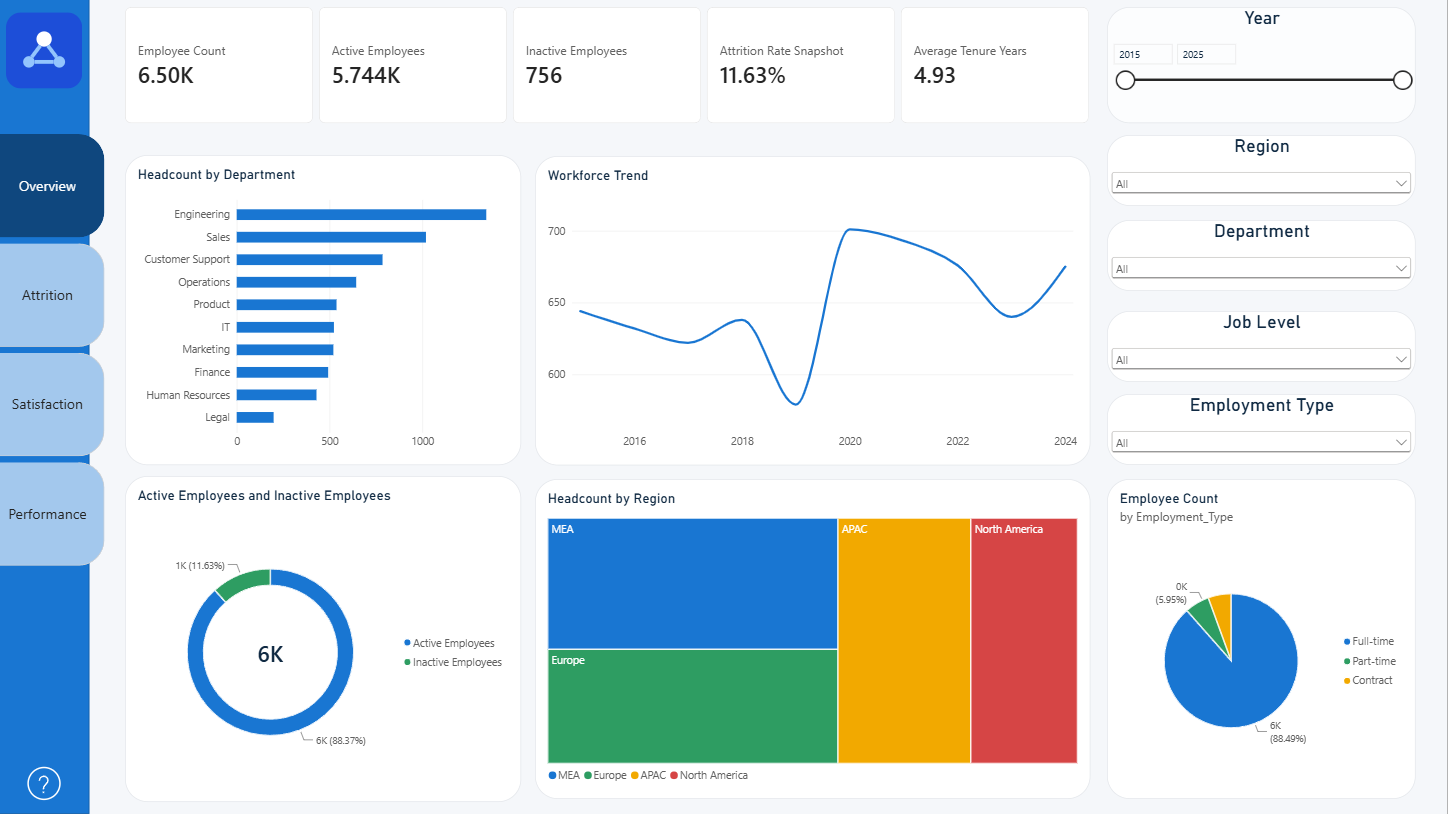1451x814 pixels.
Task: Click the Full-time legend entry
Action: [x=1369, y=641]
